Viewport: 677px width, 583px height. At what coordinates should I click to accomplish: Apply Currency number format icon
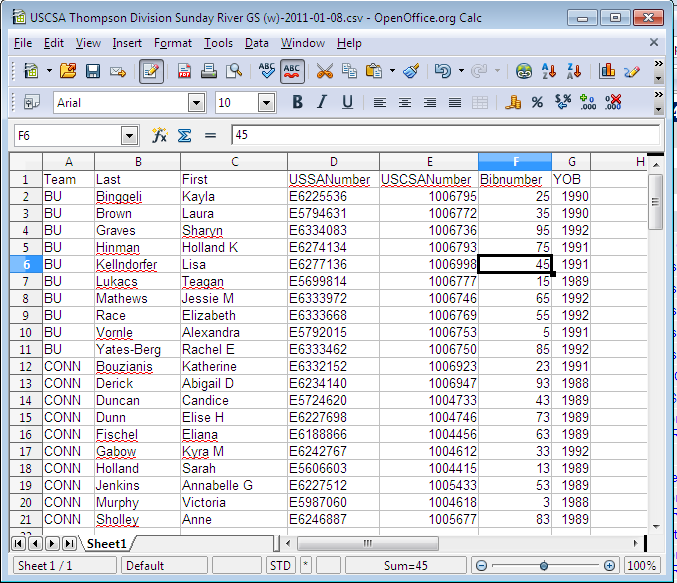point(512,102)
